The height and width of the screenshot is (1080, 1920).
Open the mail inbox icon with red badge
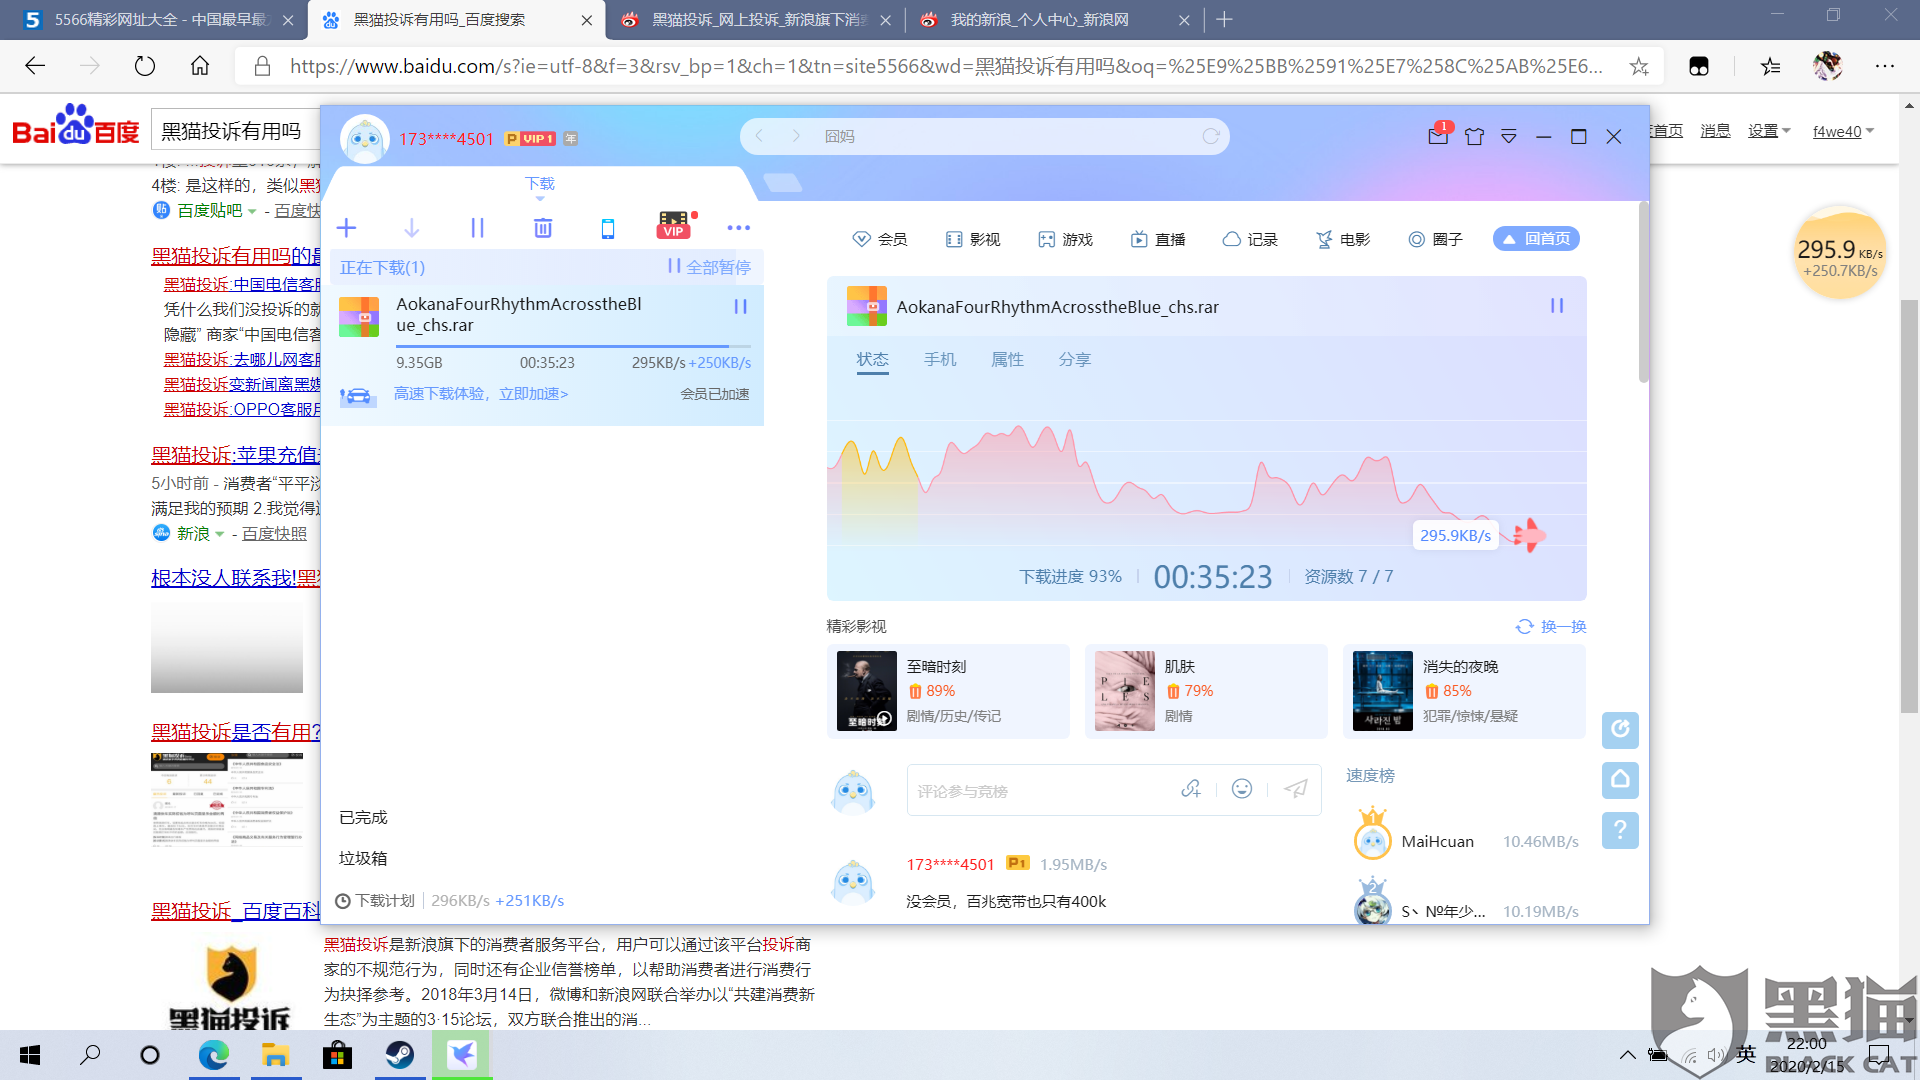click(1438, 136)
